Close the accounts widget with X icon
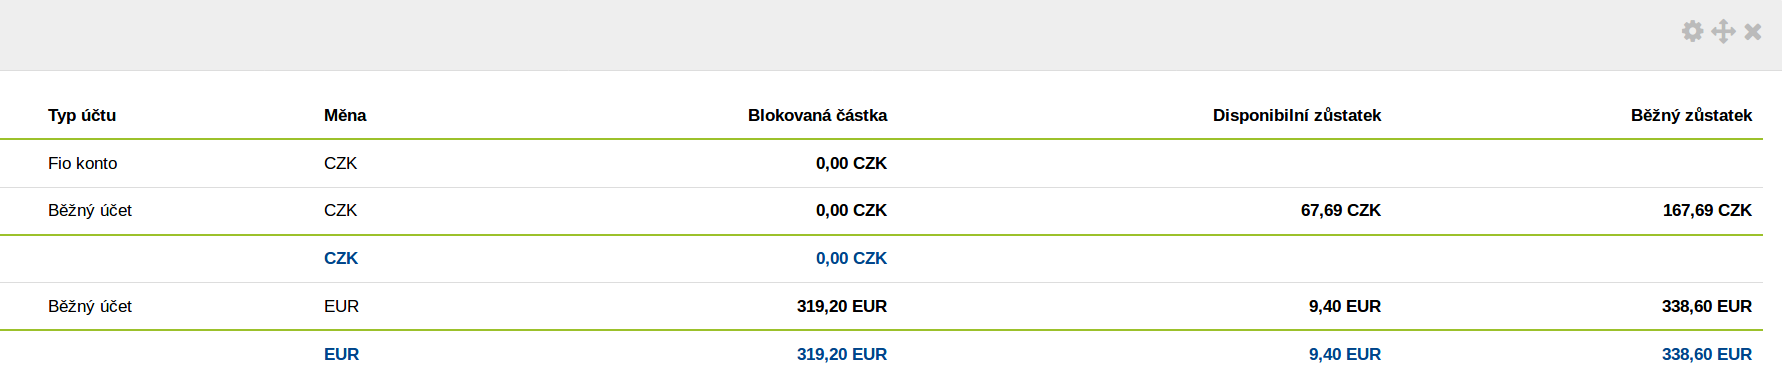 click(1752, 32)
